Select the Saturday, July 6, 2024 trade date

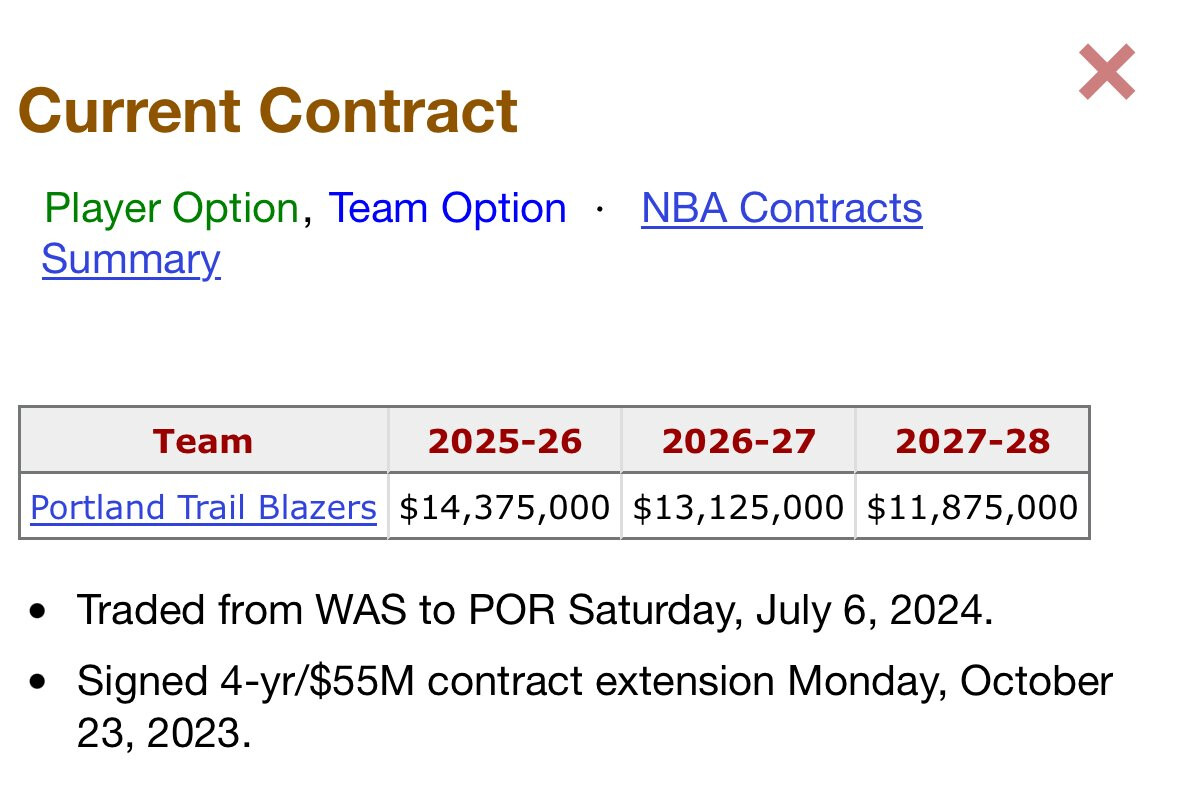[780, 610]
